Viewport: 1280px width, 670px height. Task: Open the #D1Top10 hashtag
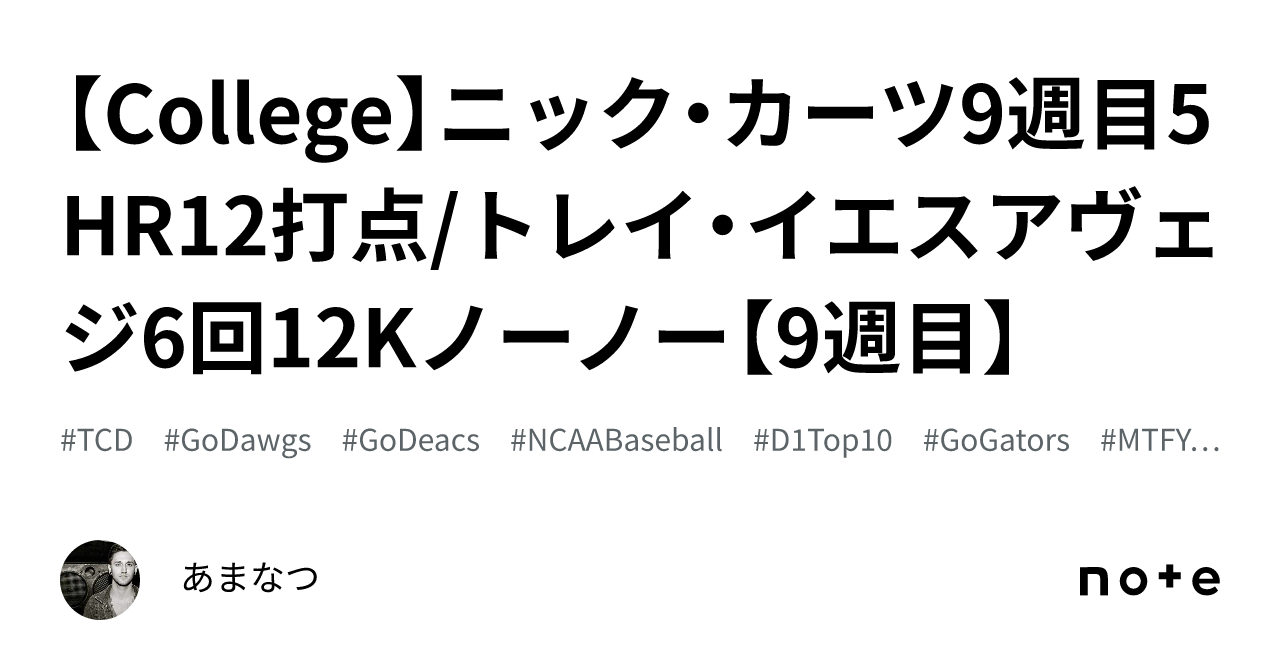pos(823,440)
